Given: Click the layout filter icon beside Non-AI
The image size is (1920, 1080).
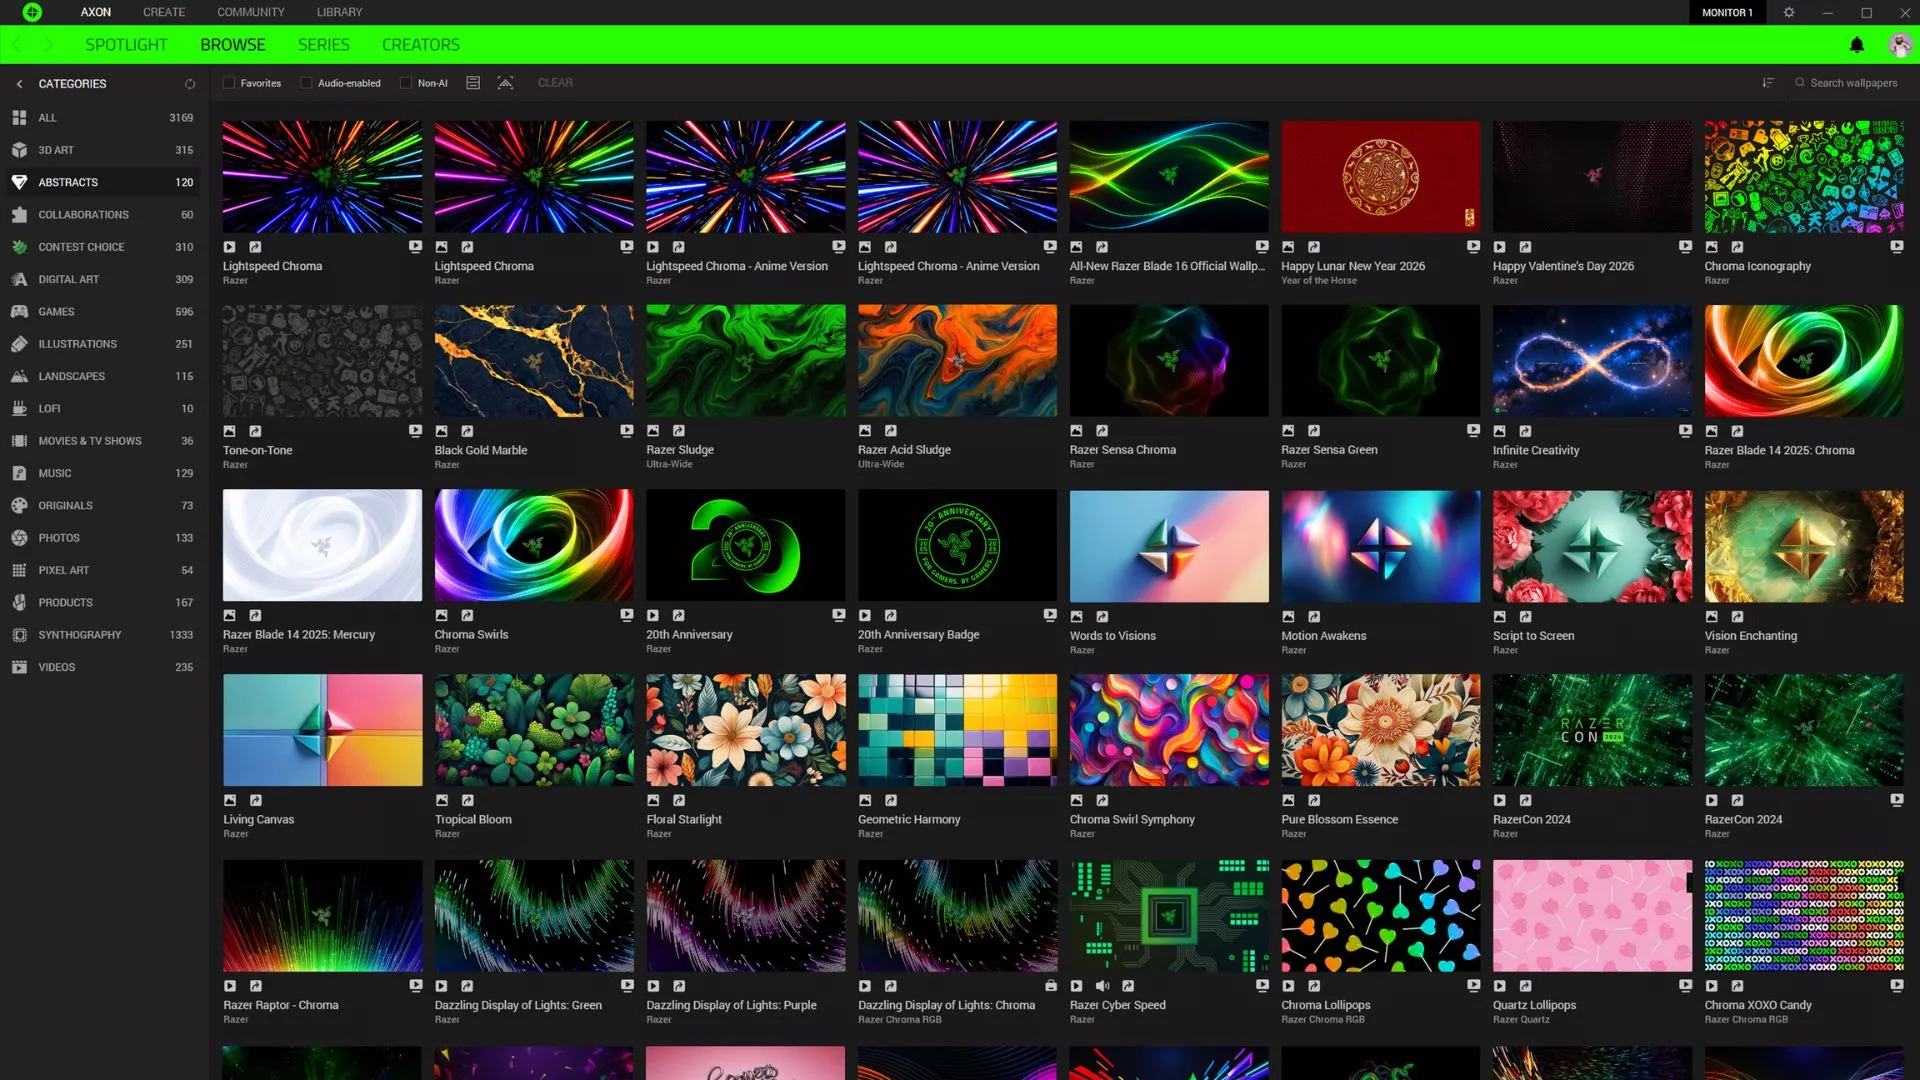Looking at the screenshot, I should (x=473, y=83).
